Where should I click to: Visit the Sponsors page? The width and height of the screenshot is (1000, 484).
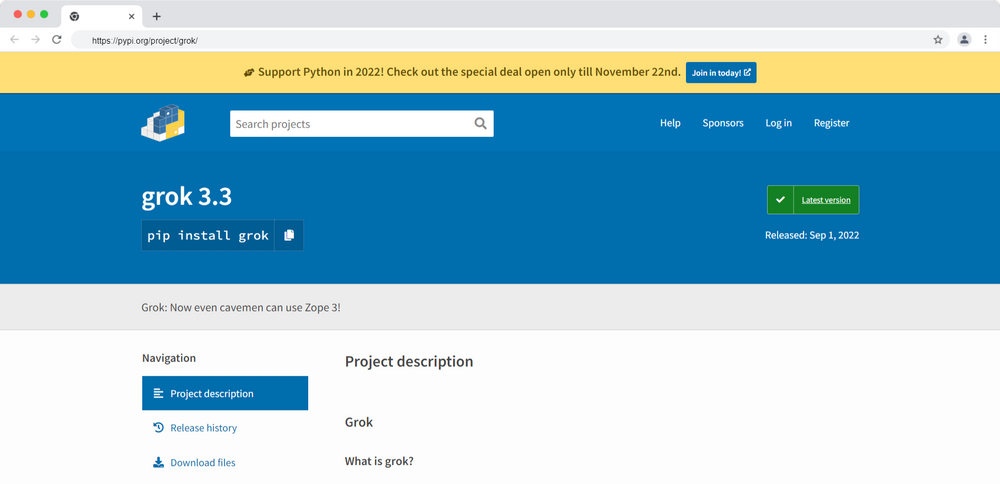[x=723, y=123]
